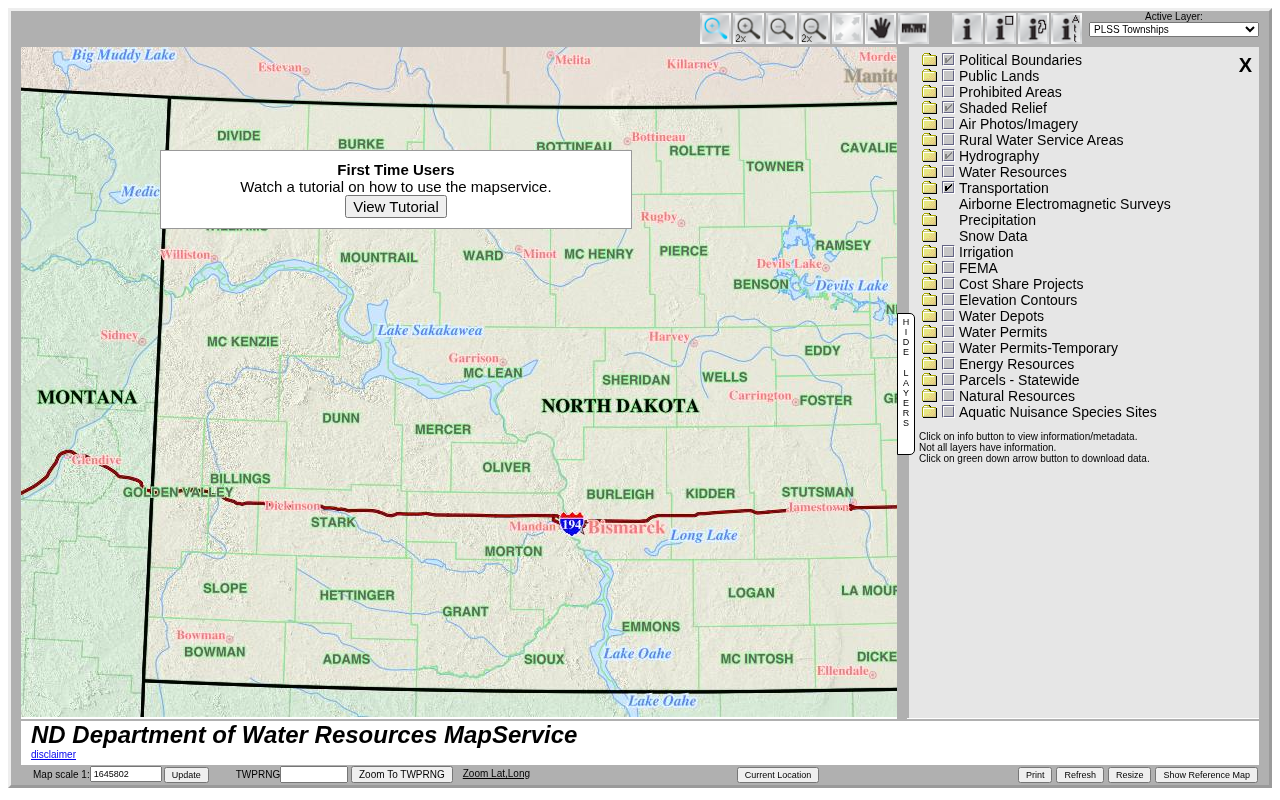Click the TWPRNG input field

point(314,775)
